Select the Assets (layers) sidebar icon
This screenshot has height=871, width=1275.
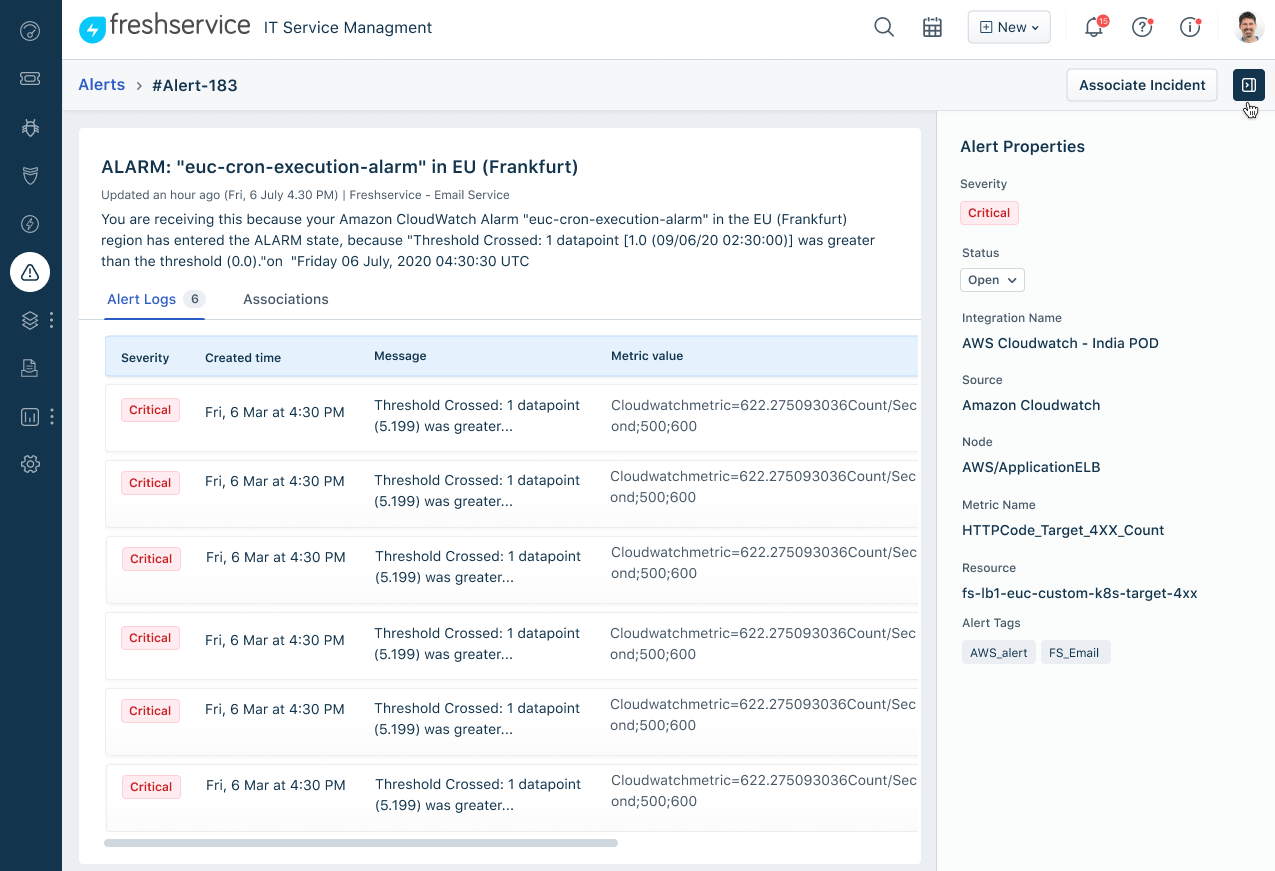tap(30, 320)
